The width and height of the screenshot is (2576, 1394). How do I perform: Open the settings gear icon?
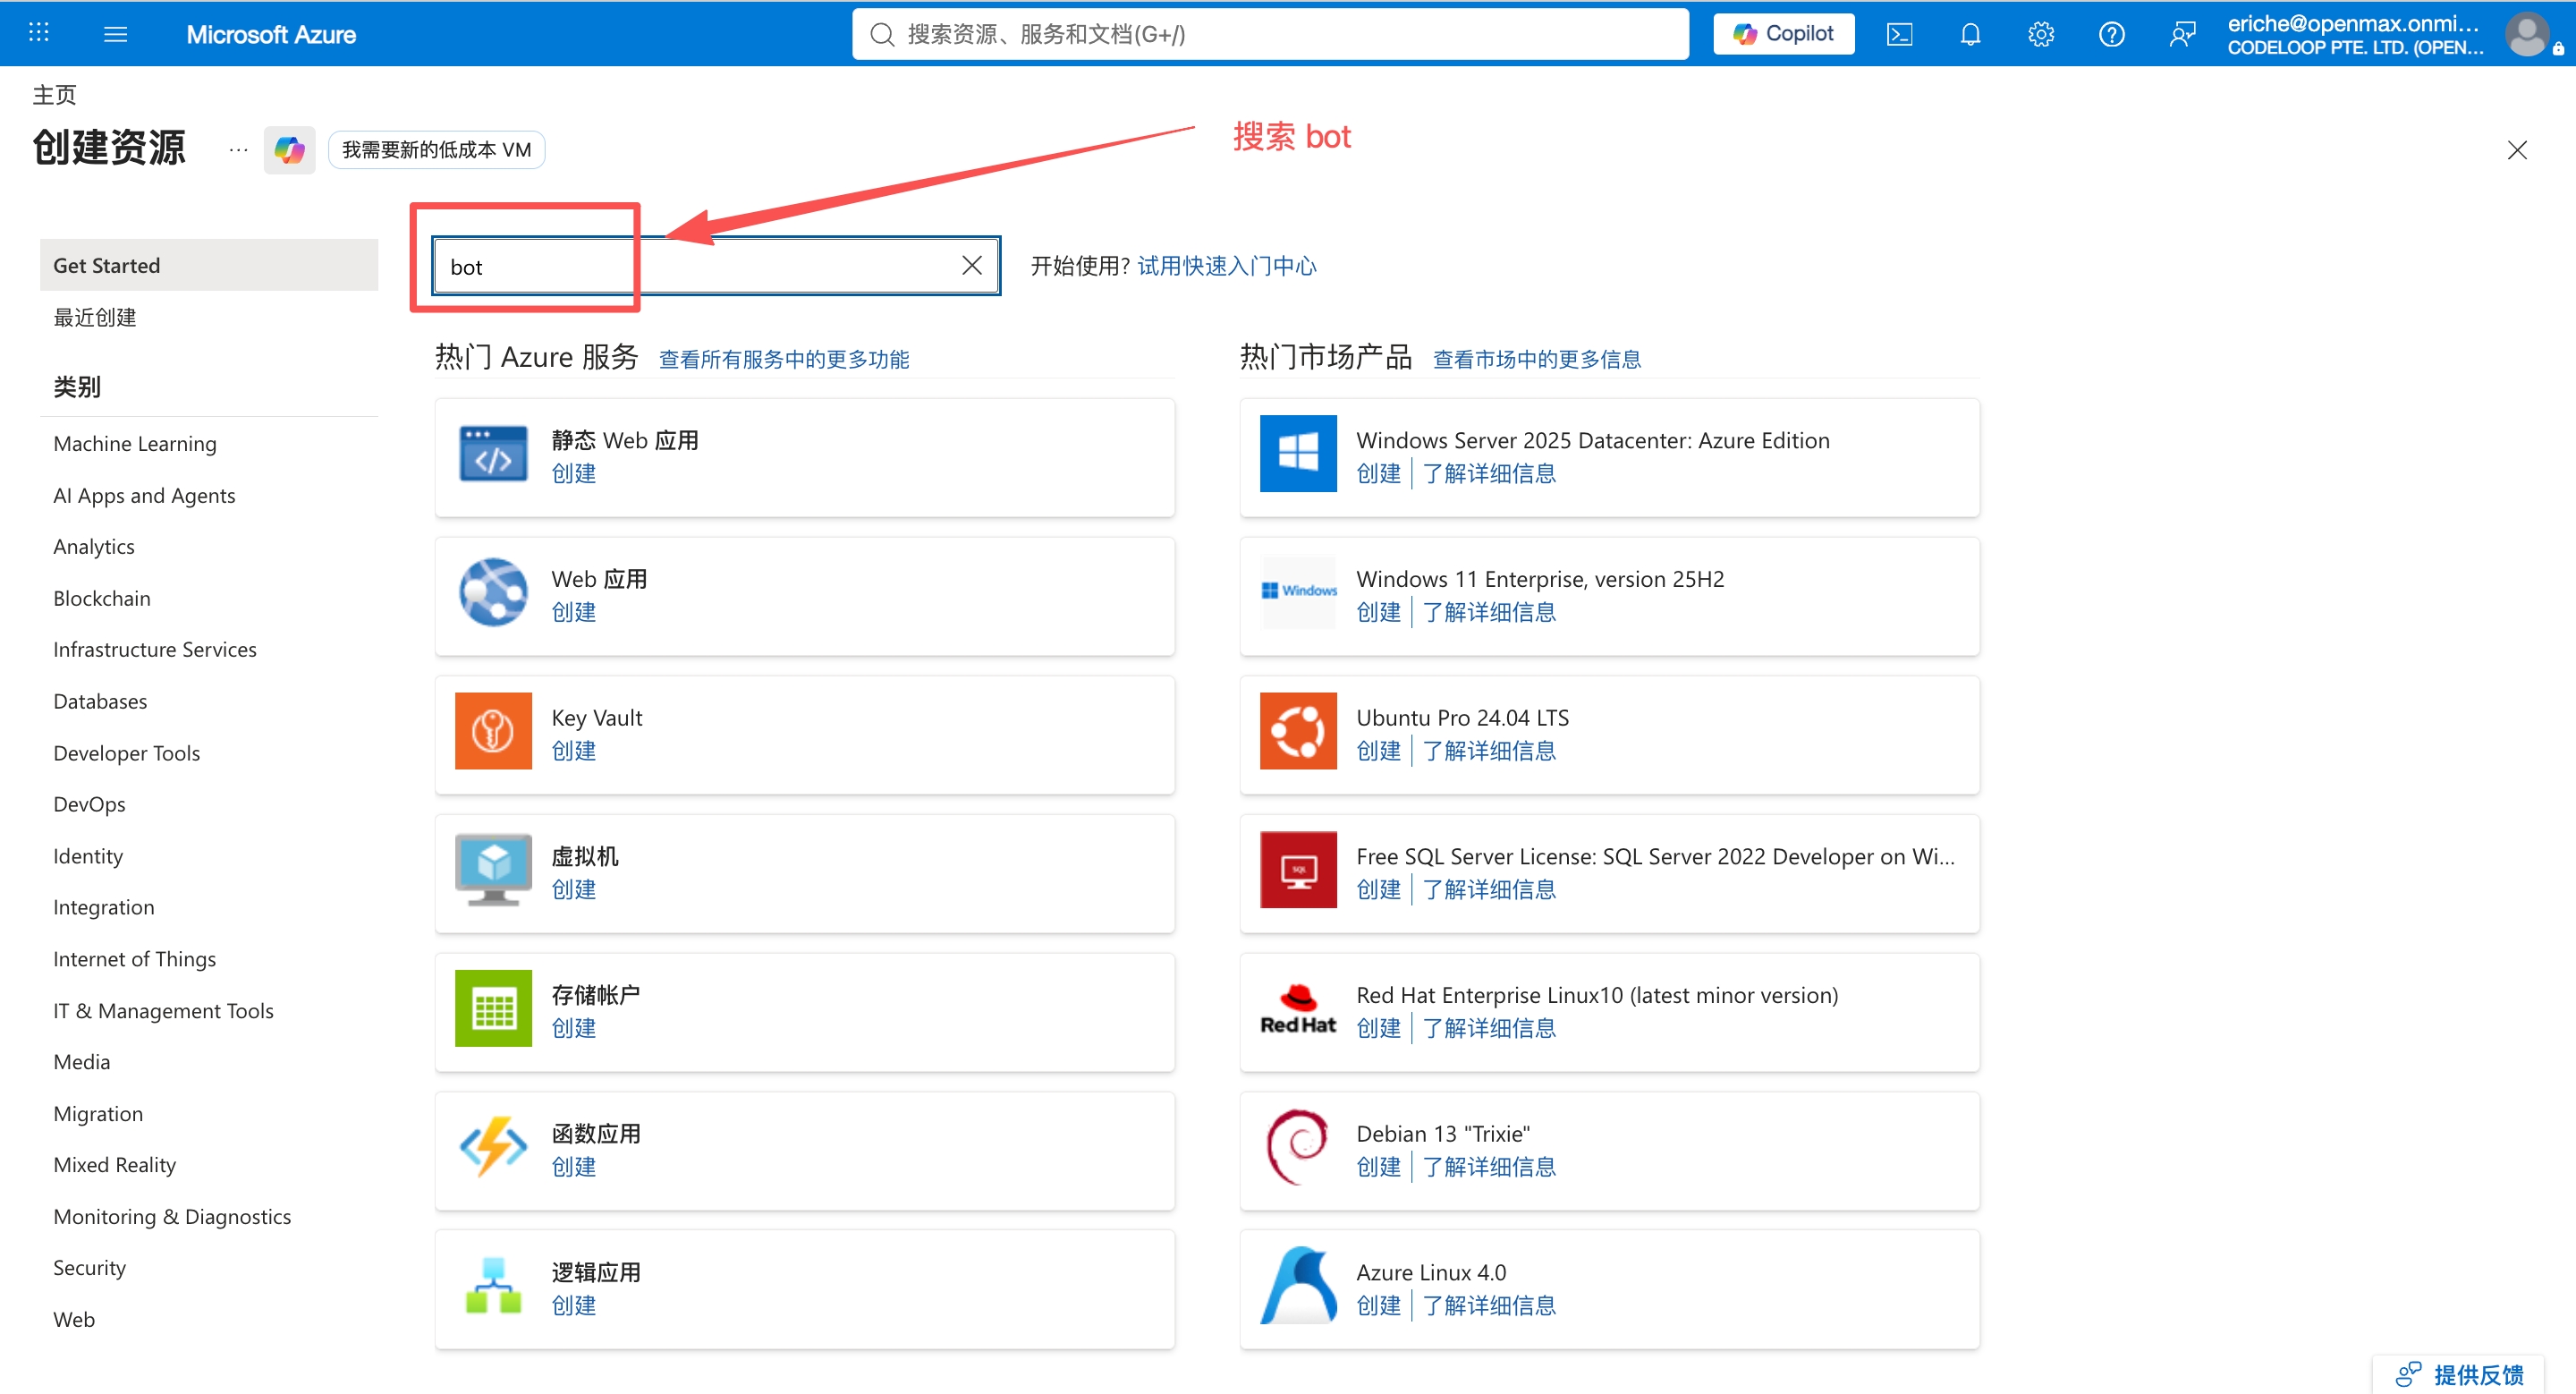(x=2041, y=34)
